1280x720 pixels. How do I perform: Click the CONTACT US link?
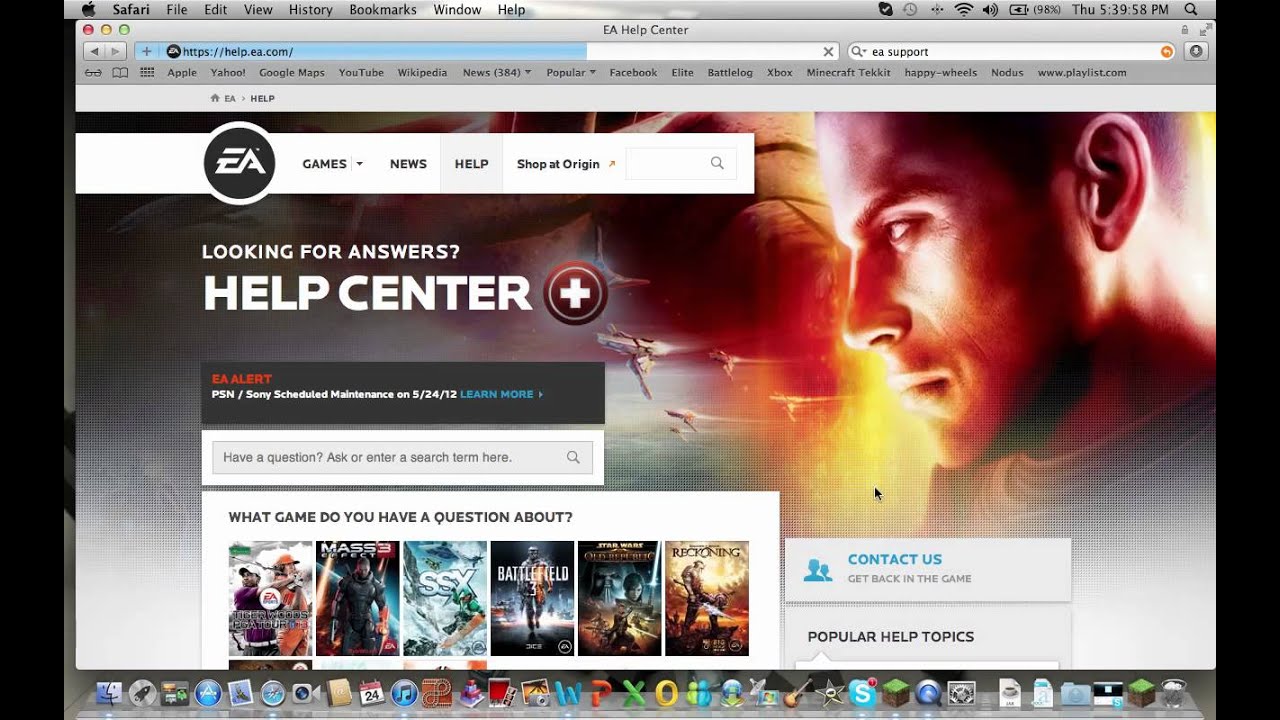(895, 559)
